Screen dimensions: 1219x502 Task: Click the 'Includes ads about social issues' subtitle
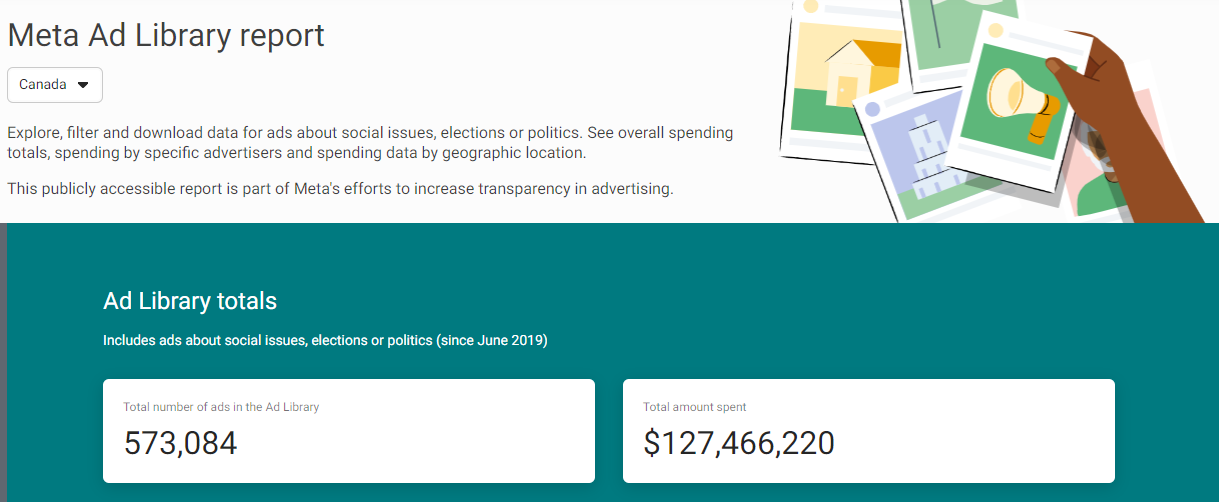(x=325, y=340)
